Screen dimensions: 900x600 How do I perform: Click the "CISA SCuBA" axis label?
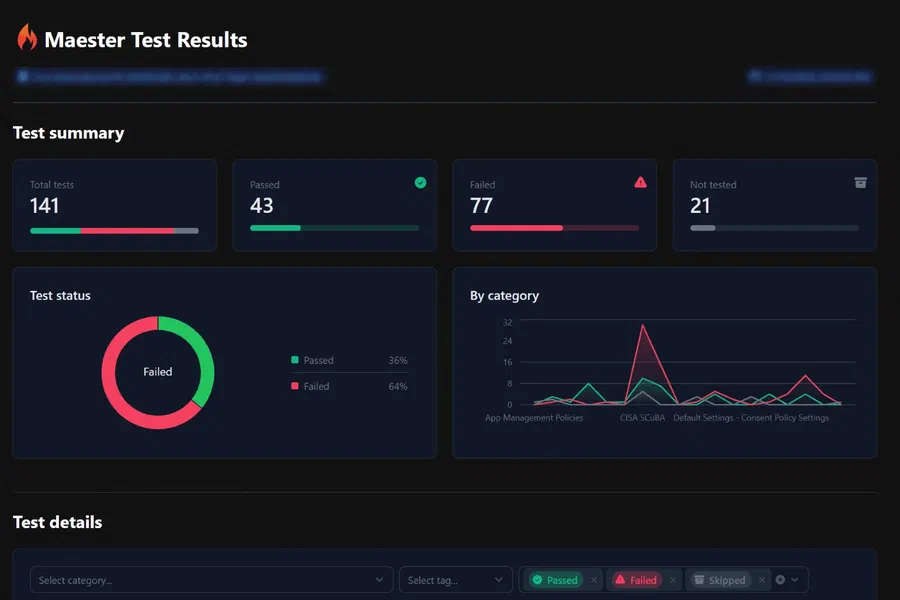pos(642,417)
